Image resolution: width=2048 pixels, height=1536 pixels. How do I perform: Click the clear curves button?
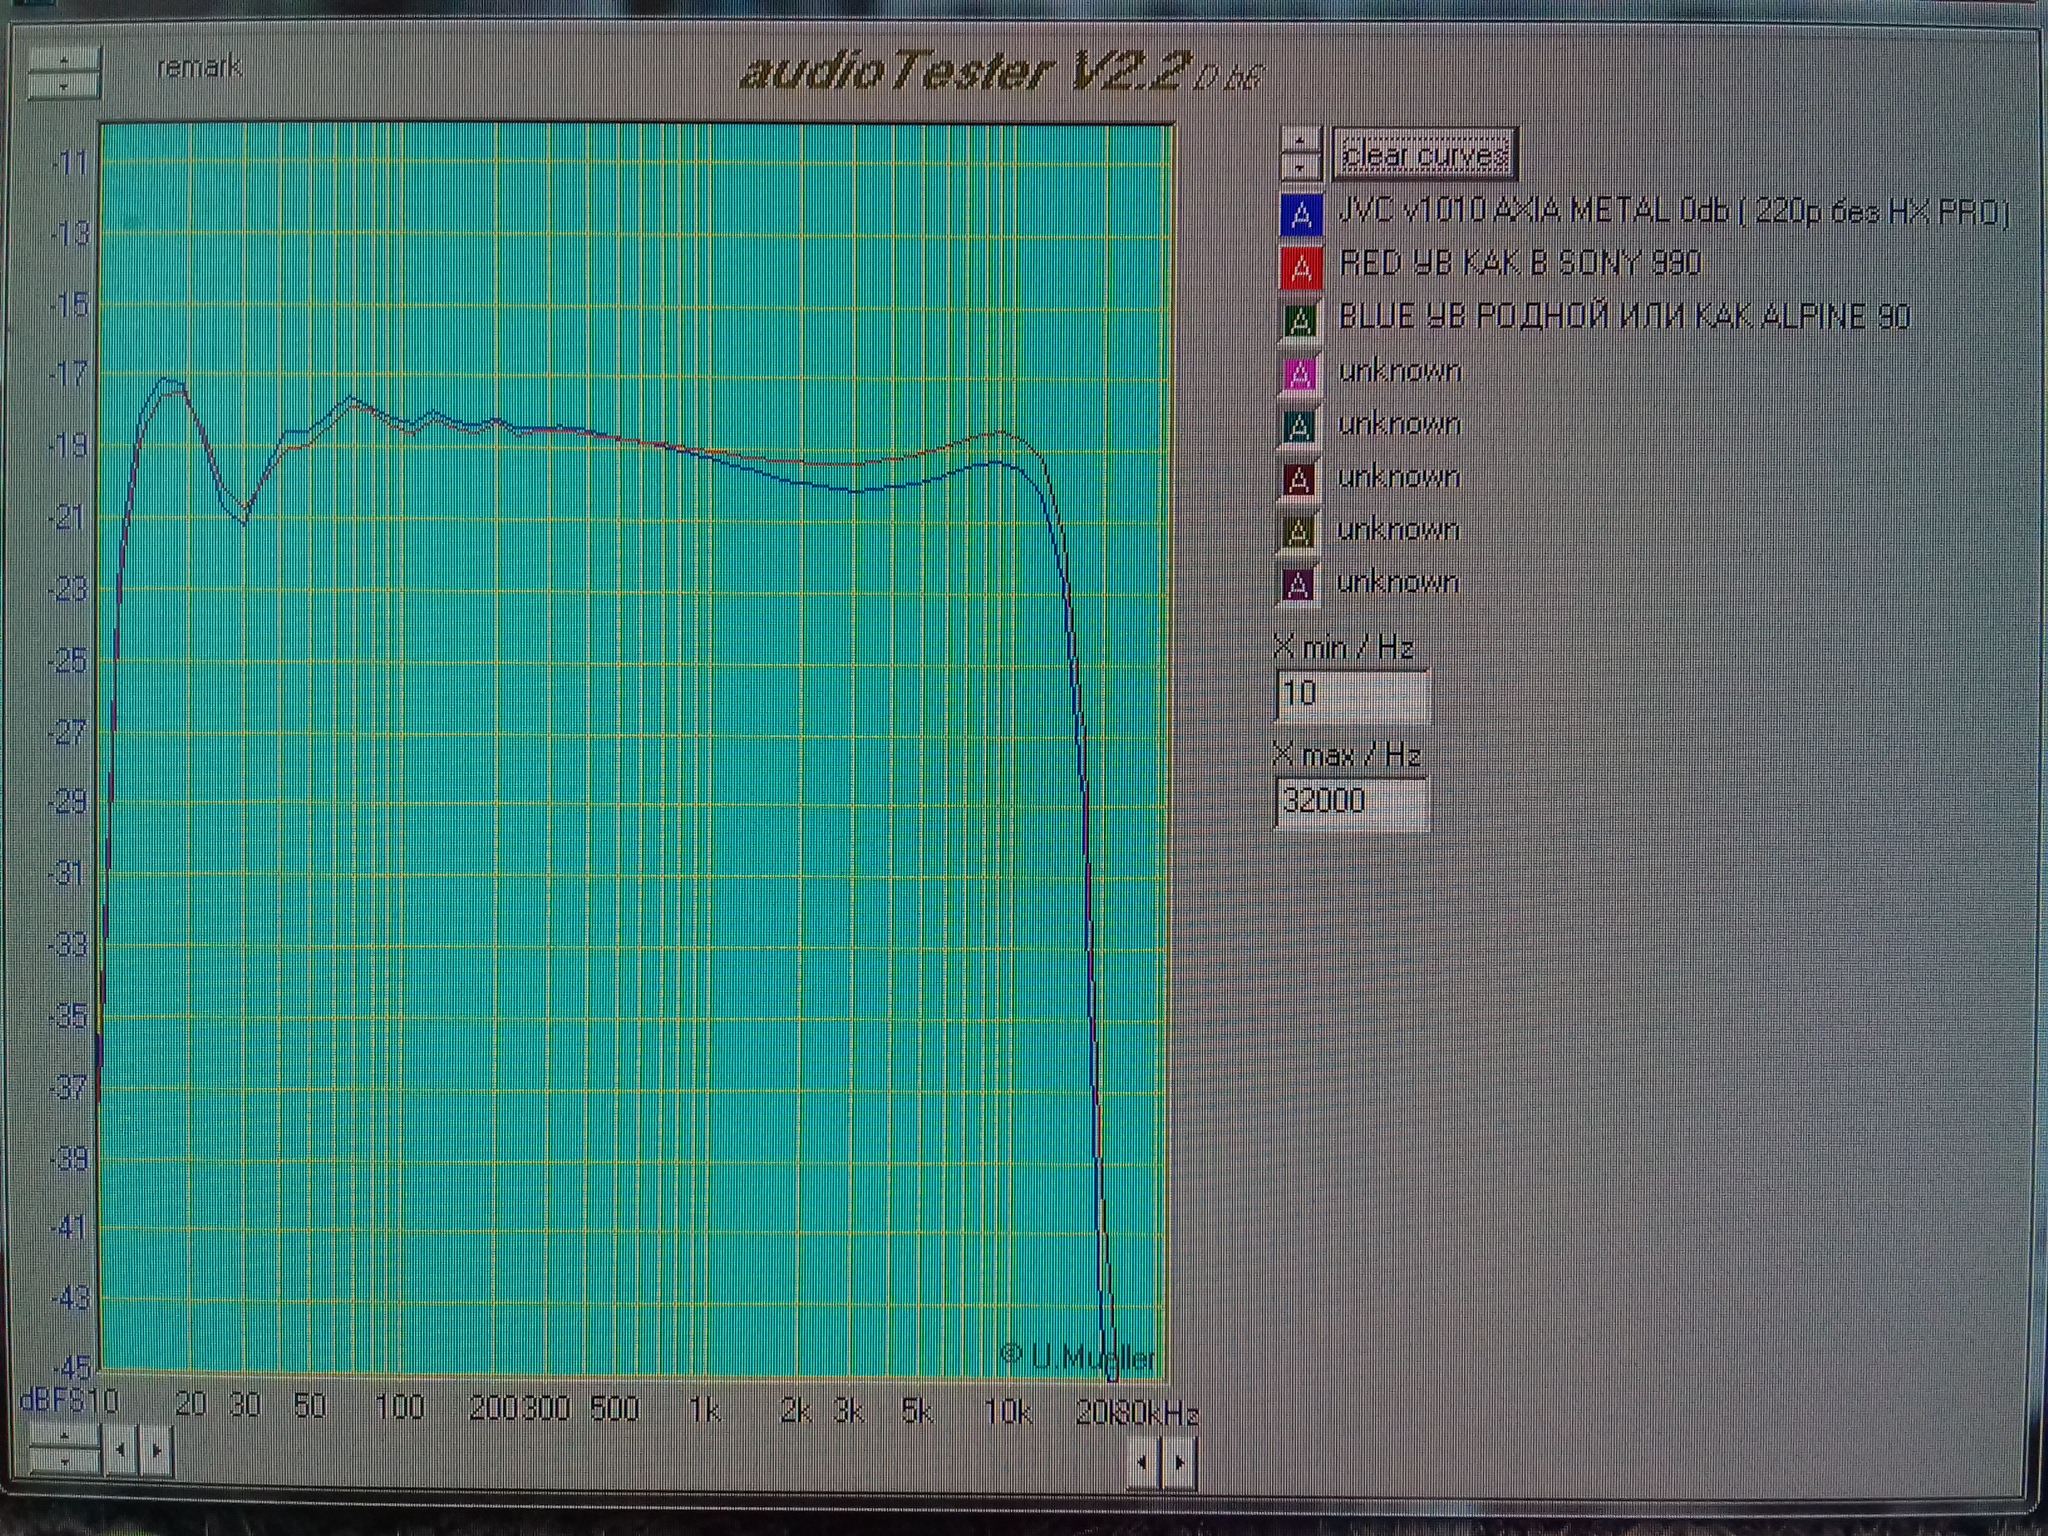[x=1425, y=155]
